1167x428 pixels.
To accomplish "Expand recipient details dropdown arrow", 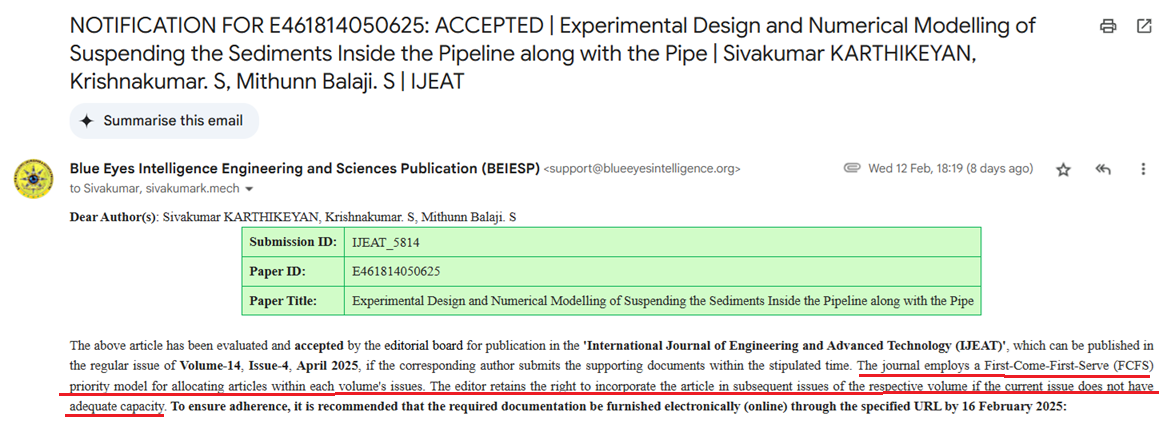I will 249,189.
